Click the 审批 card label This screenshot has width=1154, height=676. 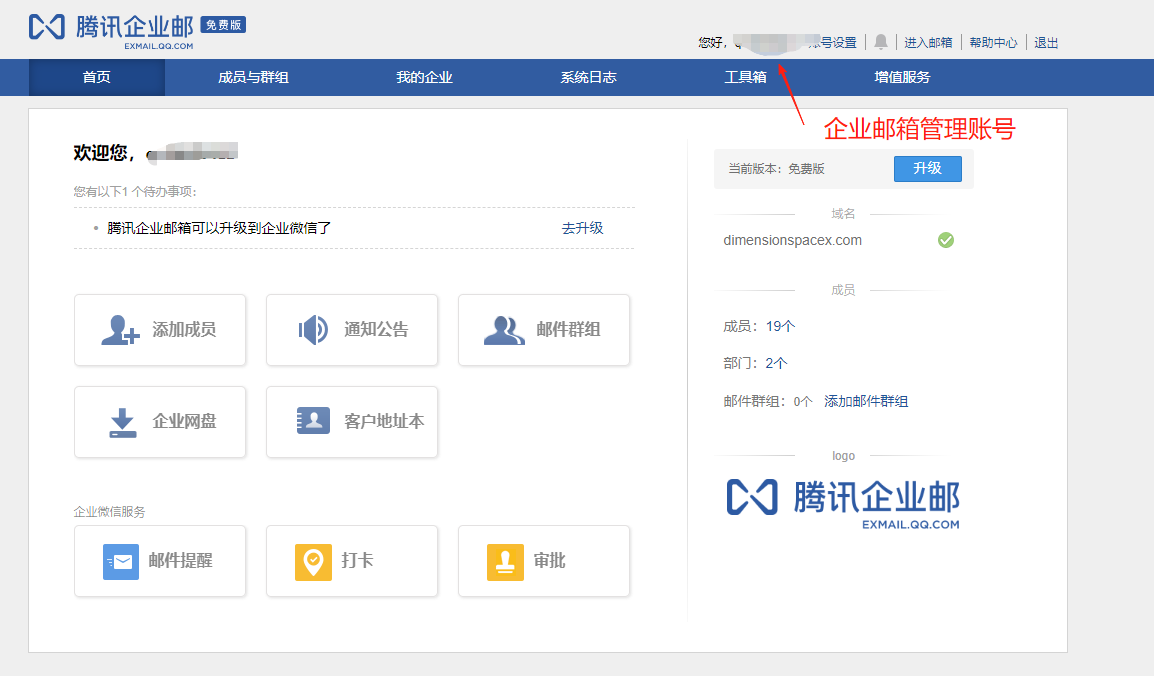[x=549, y=561]
